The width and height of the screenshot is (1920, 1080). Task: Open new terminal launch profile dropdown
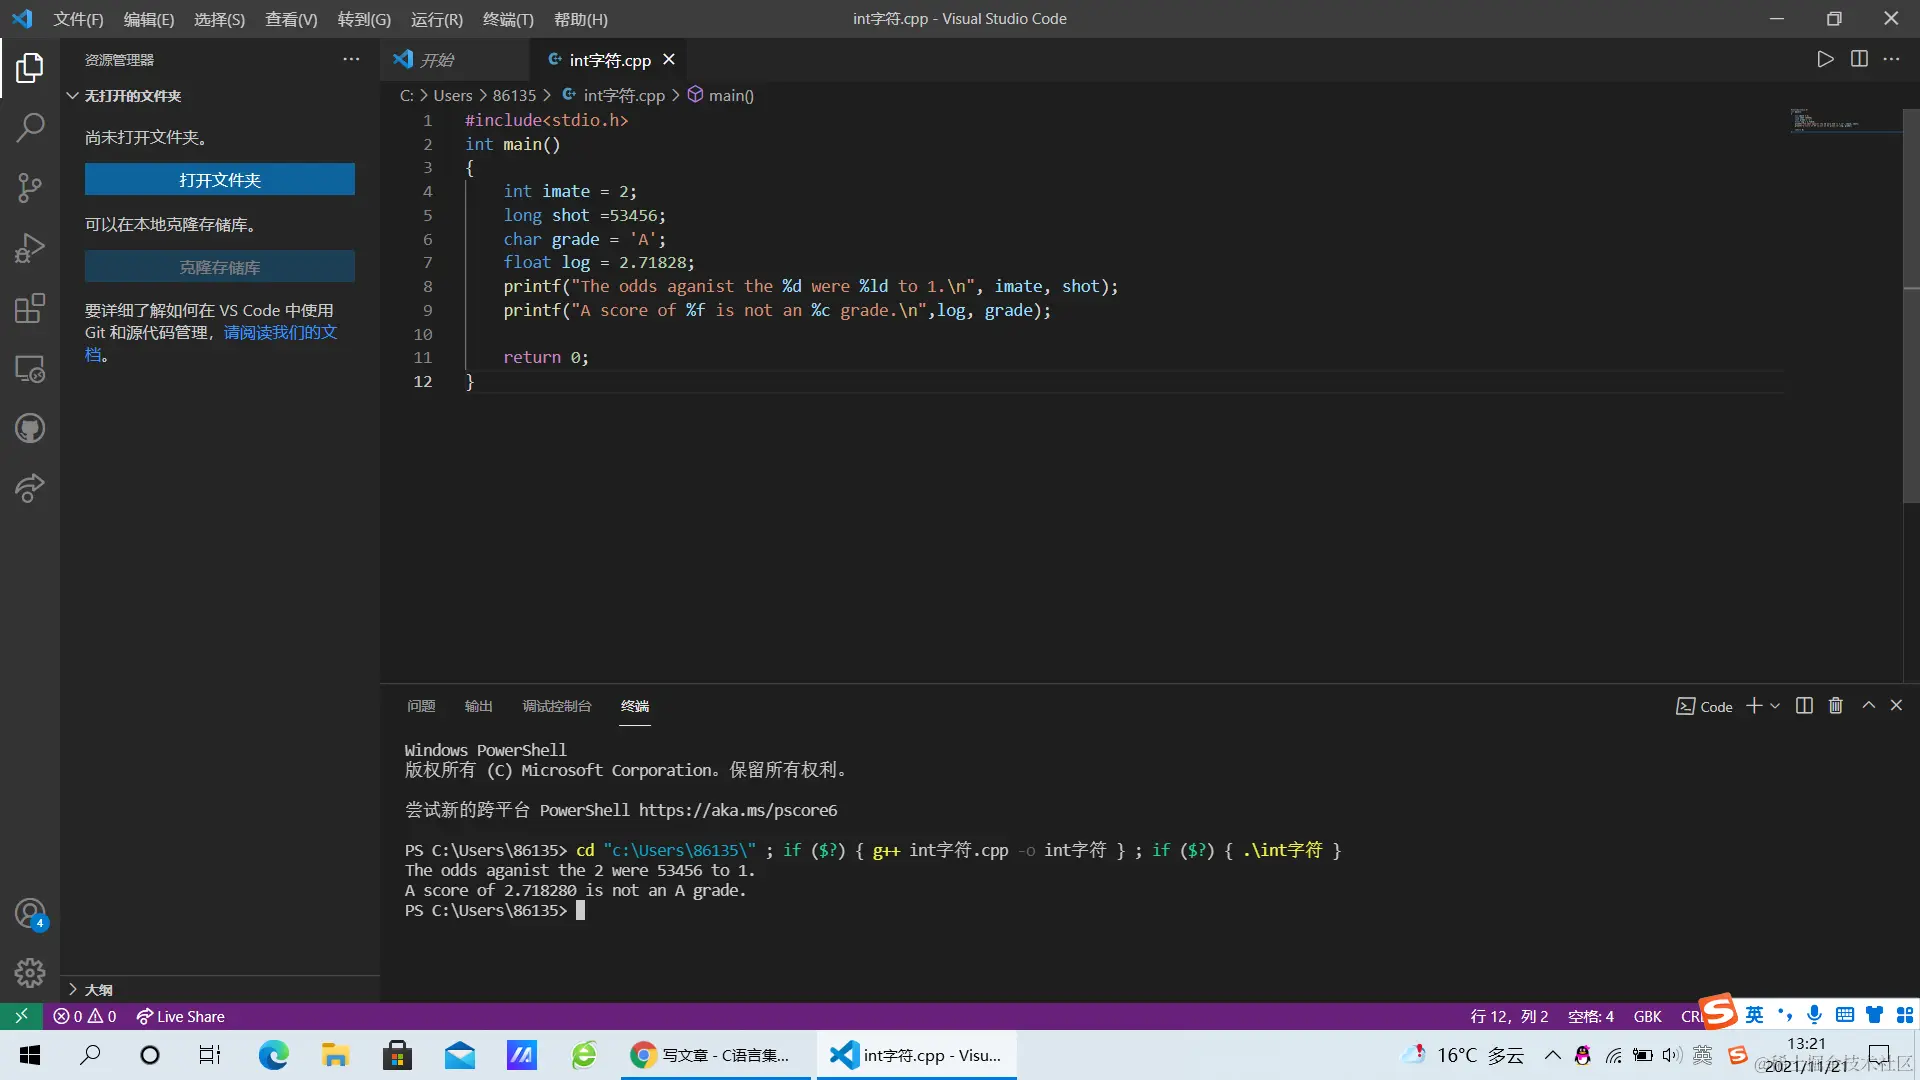pyautogui.click(x=1775, y=706)
